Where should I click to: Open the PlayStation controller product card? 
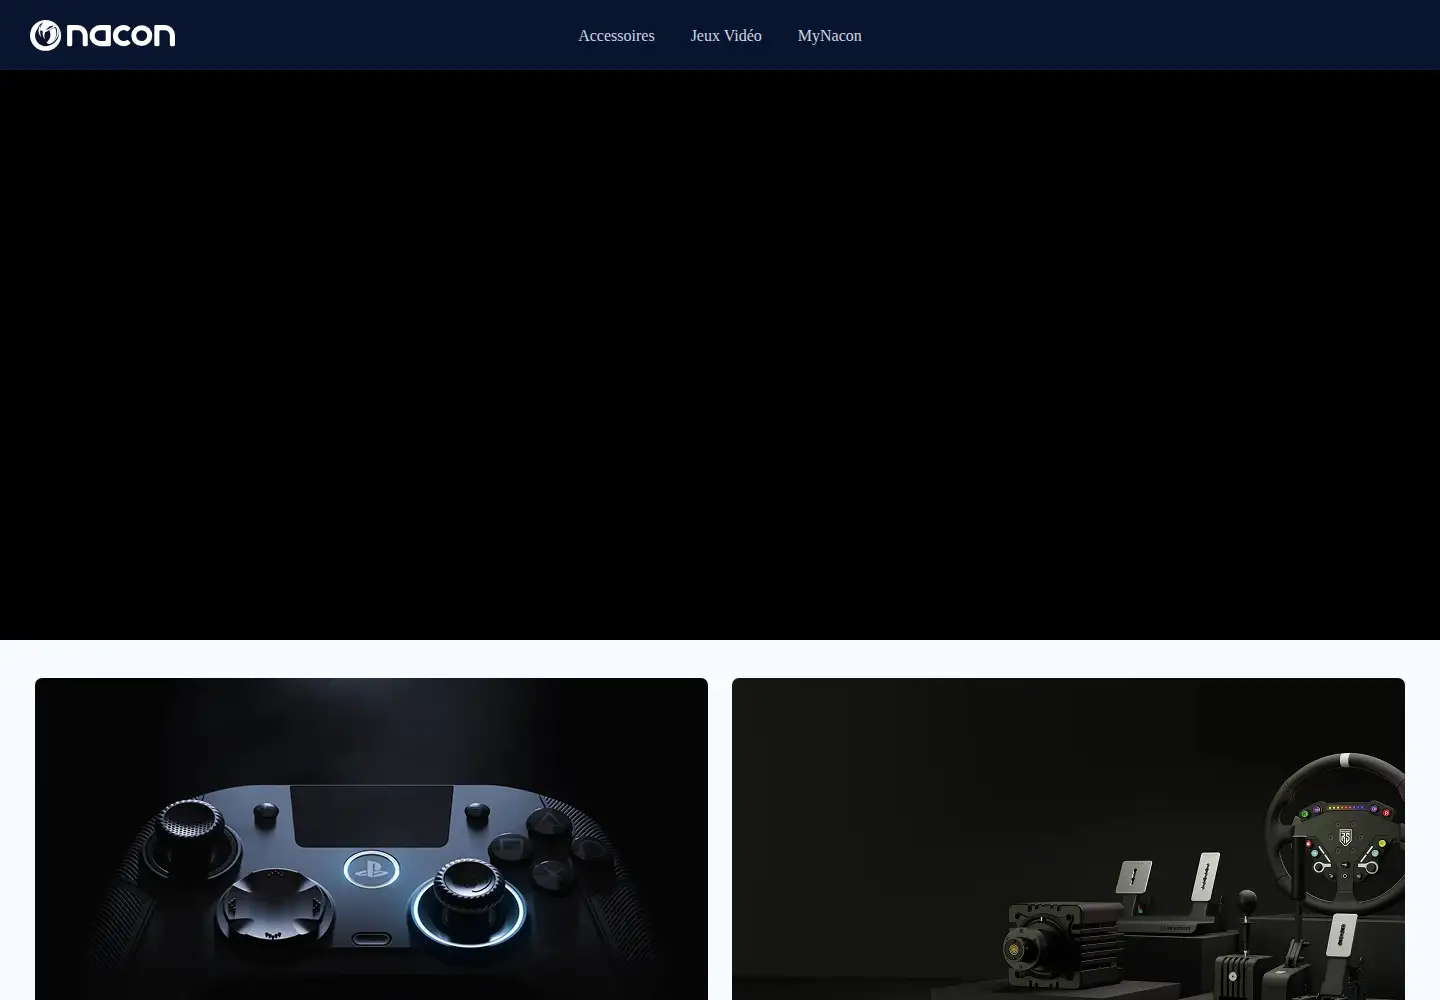tap(371, 839)
